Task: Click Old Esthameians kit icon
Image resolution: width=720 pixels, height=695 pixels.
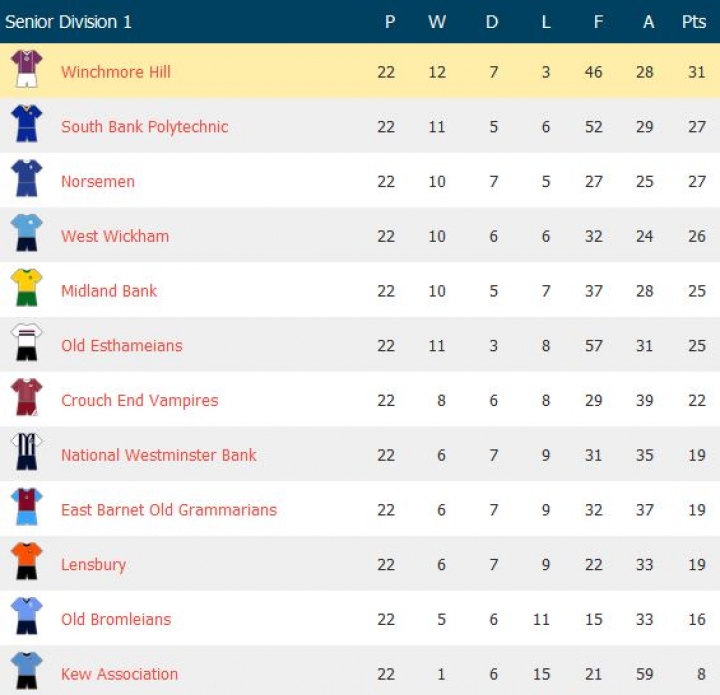Action: coord(26,344)
